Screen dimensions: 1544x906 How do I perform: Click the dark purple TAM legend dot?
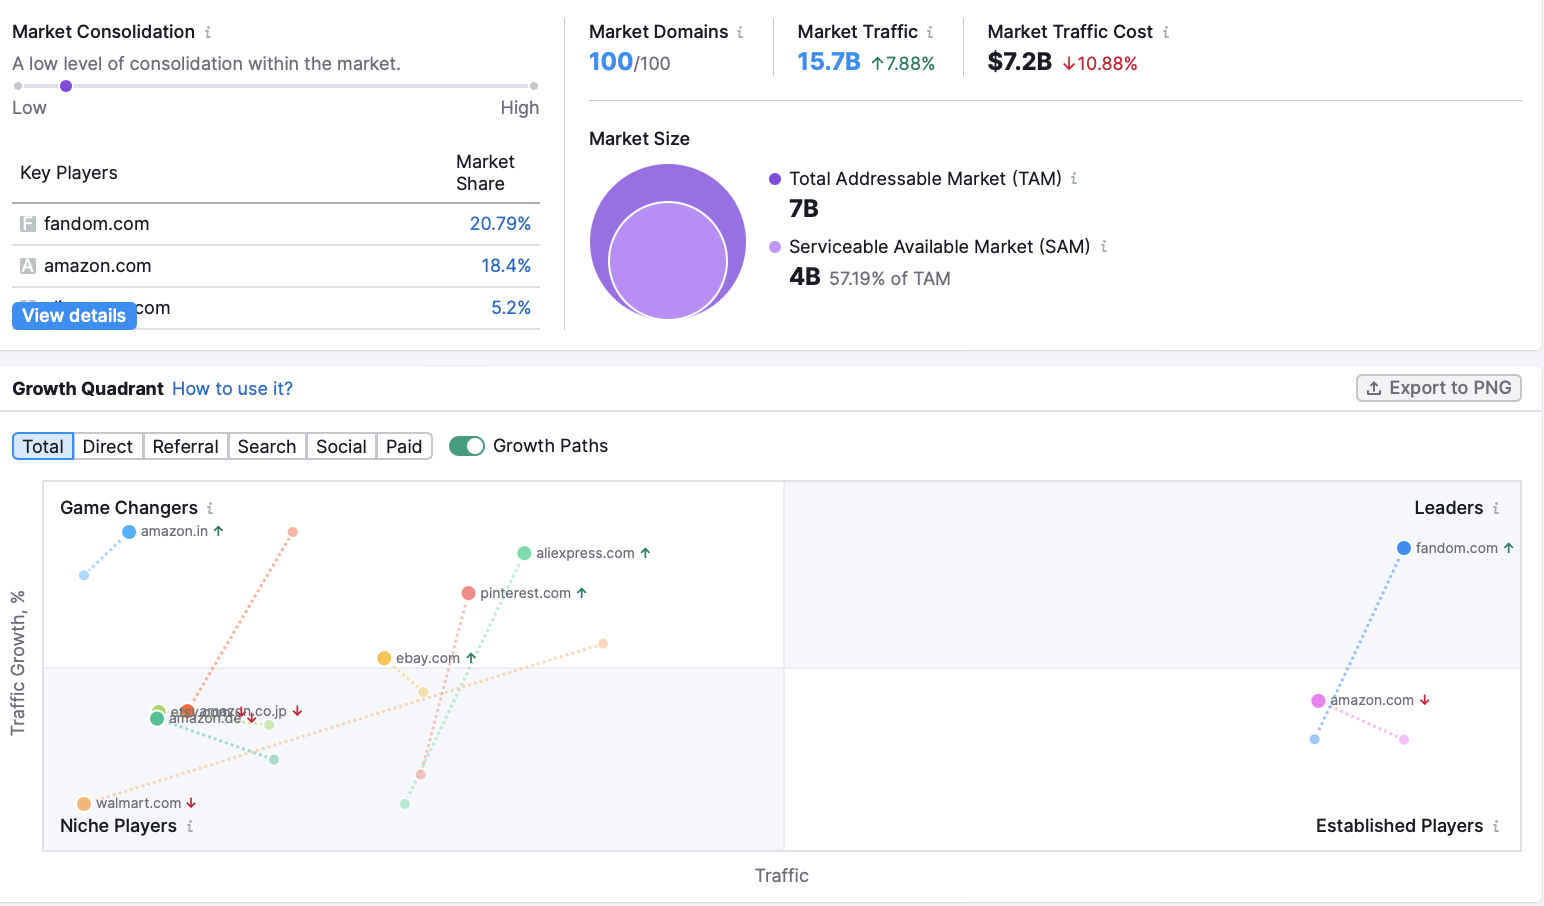pos(775,179)
